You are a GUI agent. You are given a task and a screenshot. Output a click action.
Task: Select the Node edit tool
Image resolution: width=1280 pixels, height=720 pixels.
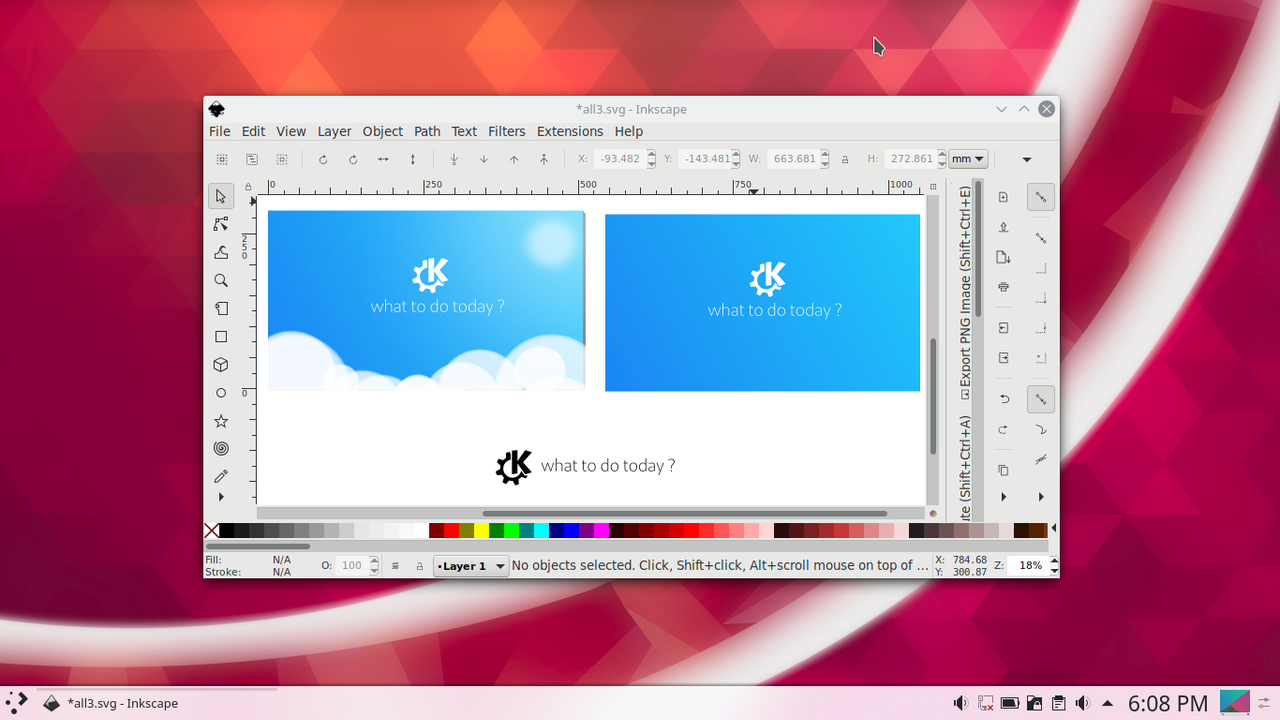coord(221,224)
